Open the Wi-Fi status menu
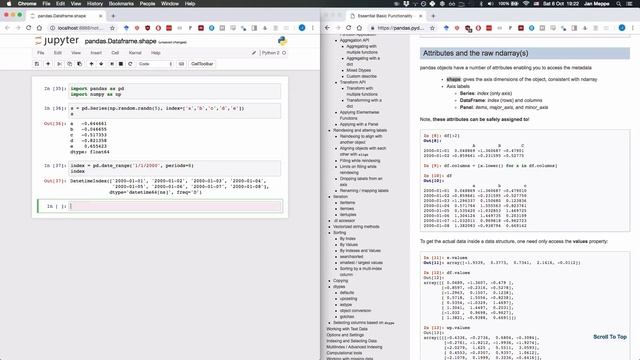The width and height of the screenshot is (640, 360). pos(526,4)
